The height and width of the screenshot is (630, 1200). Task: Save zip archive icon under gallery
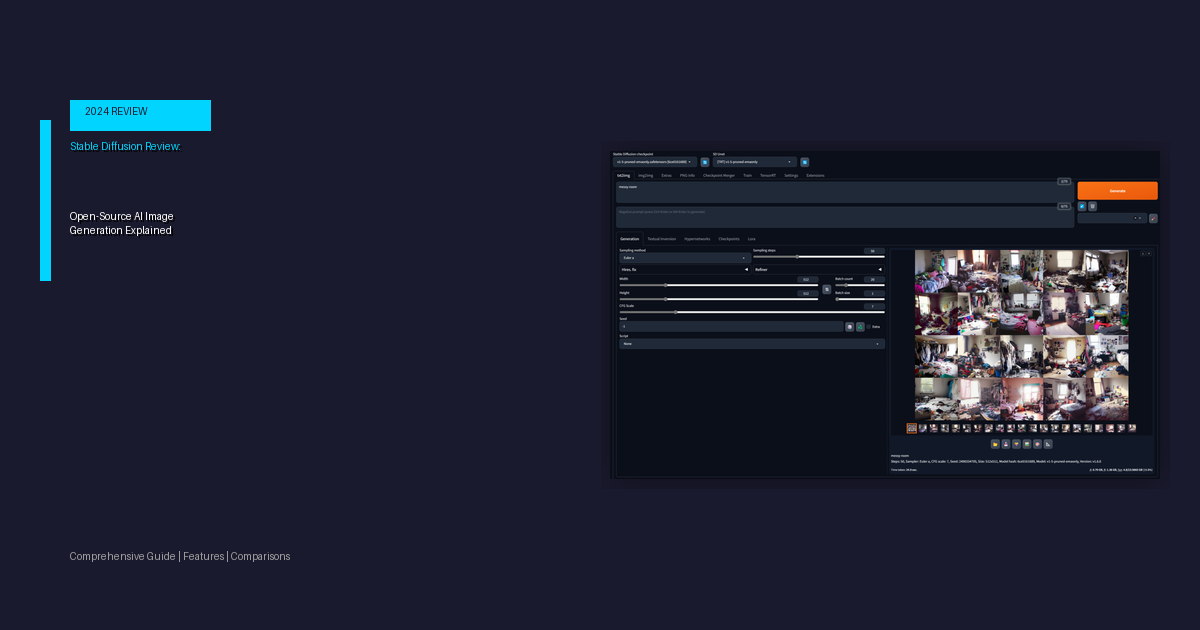click(x=1016, y=444)
